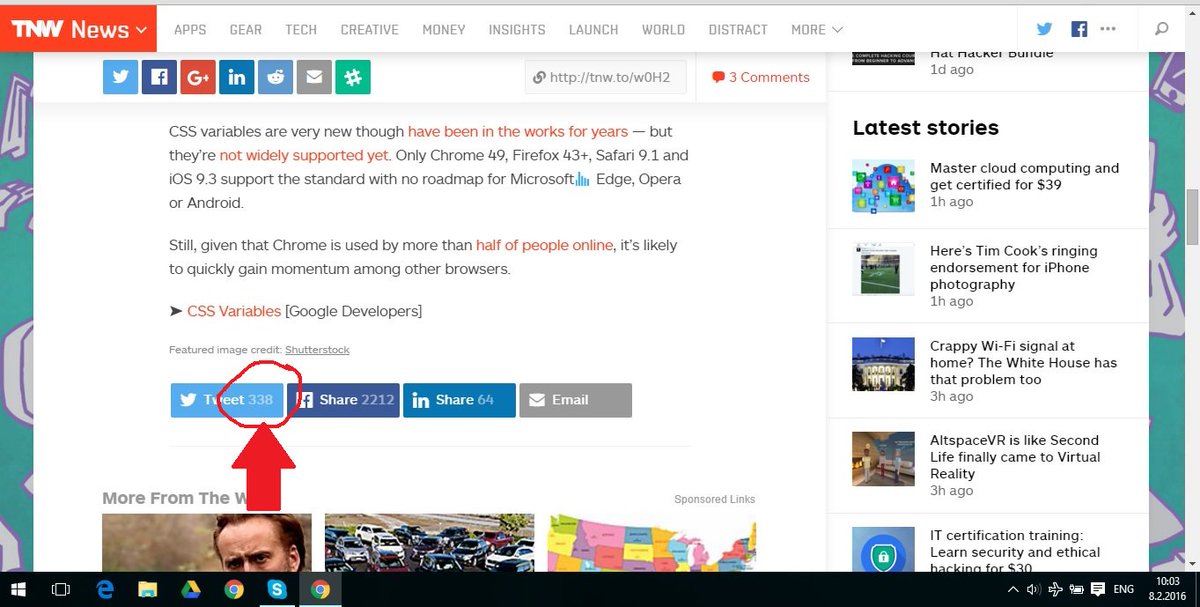Open the 3 Comments link
The height and width of the screenshot is (607, 1200).
760,77
